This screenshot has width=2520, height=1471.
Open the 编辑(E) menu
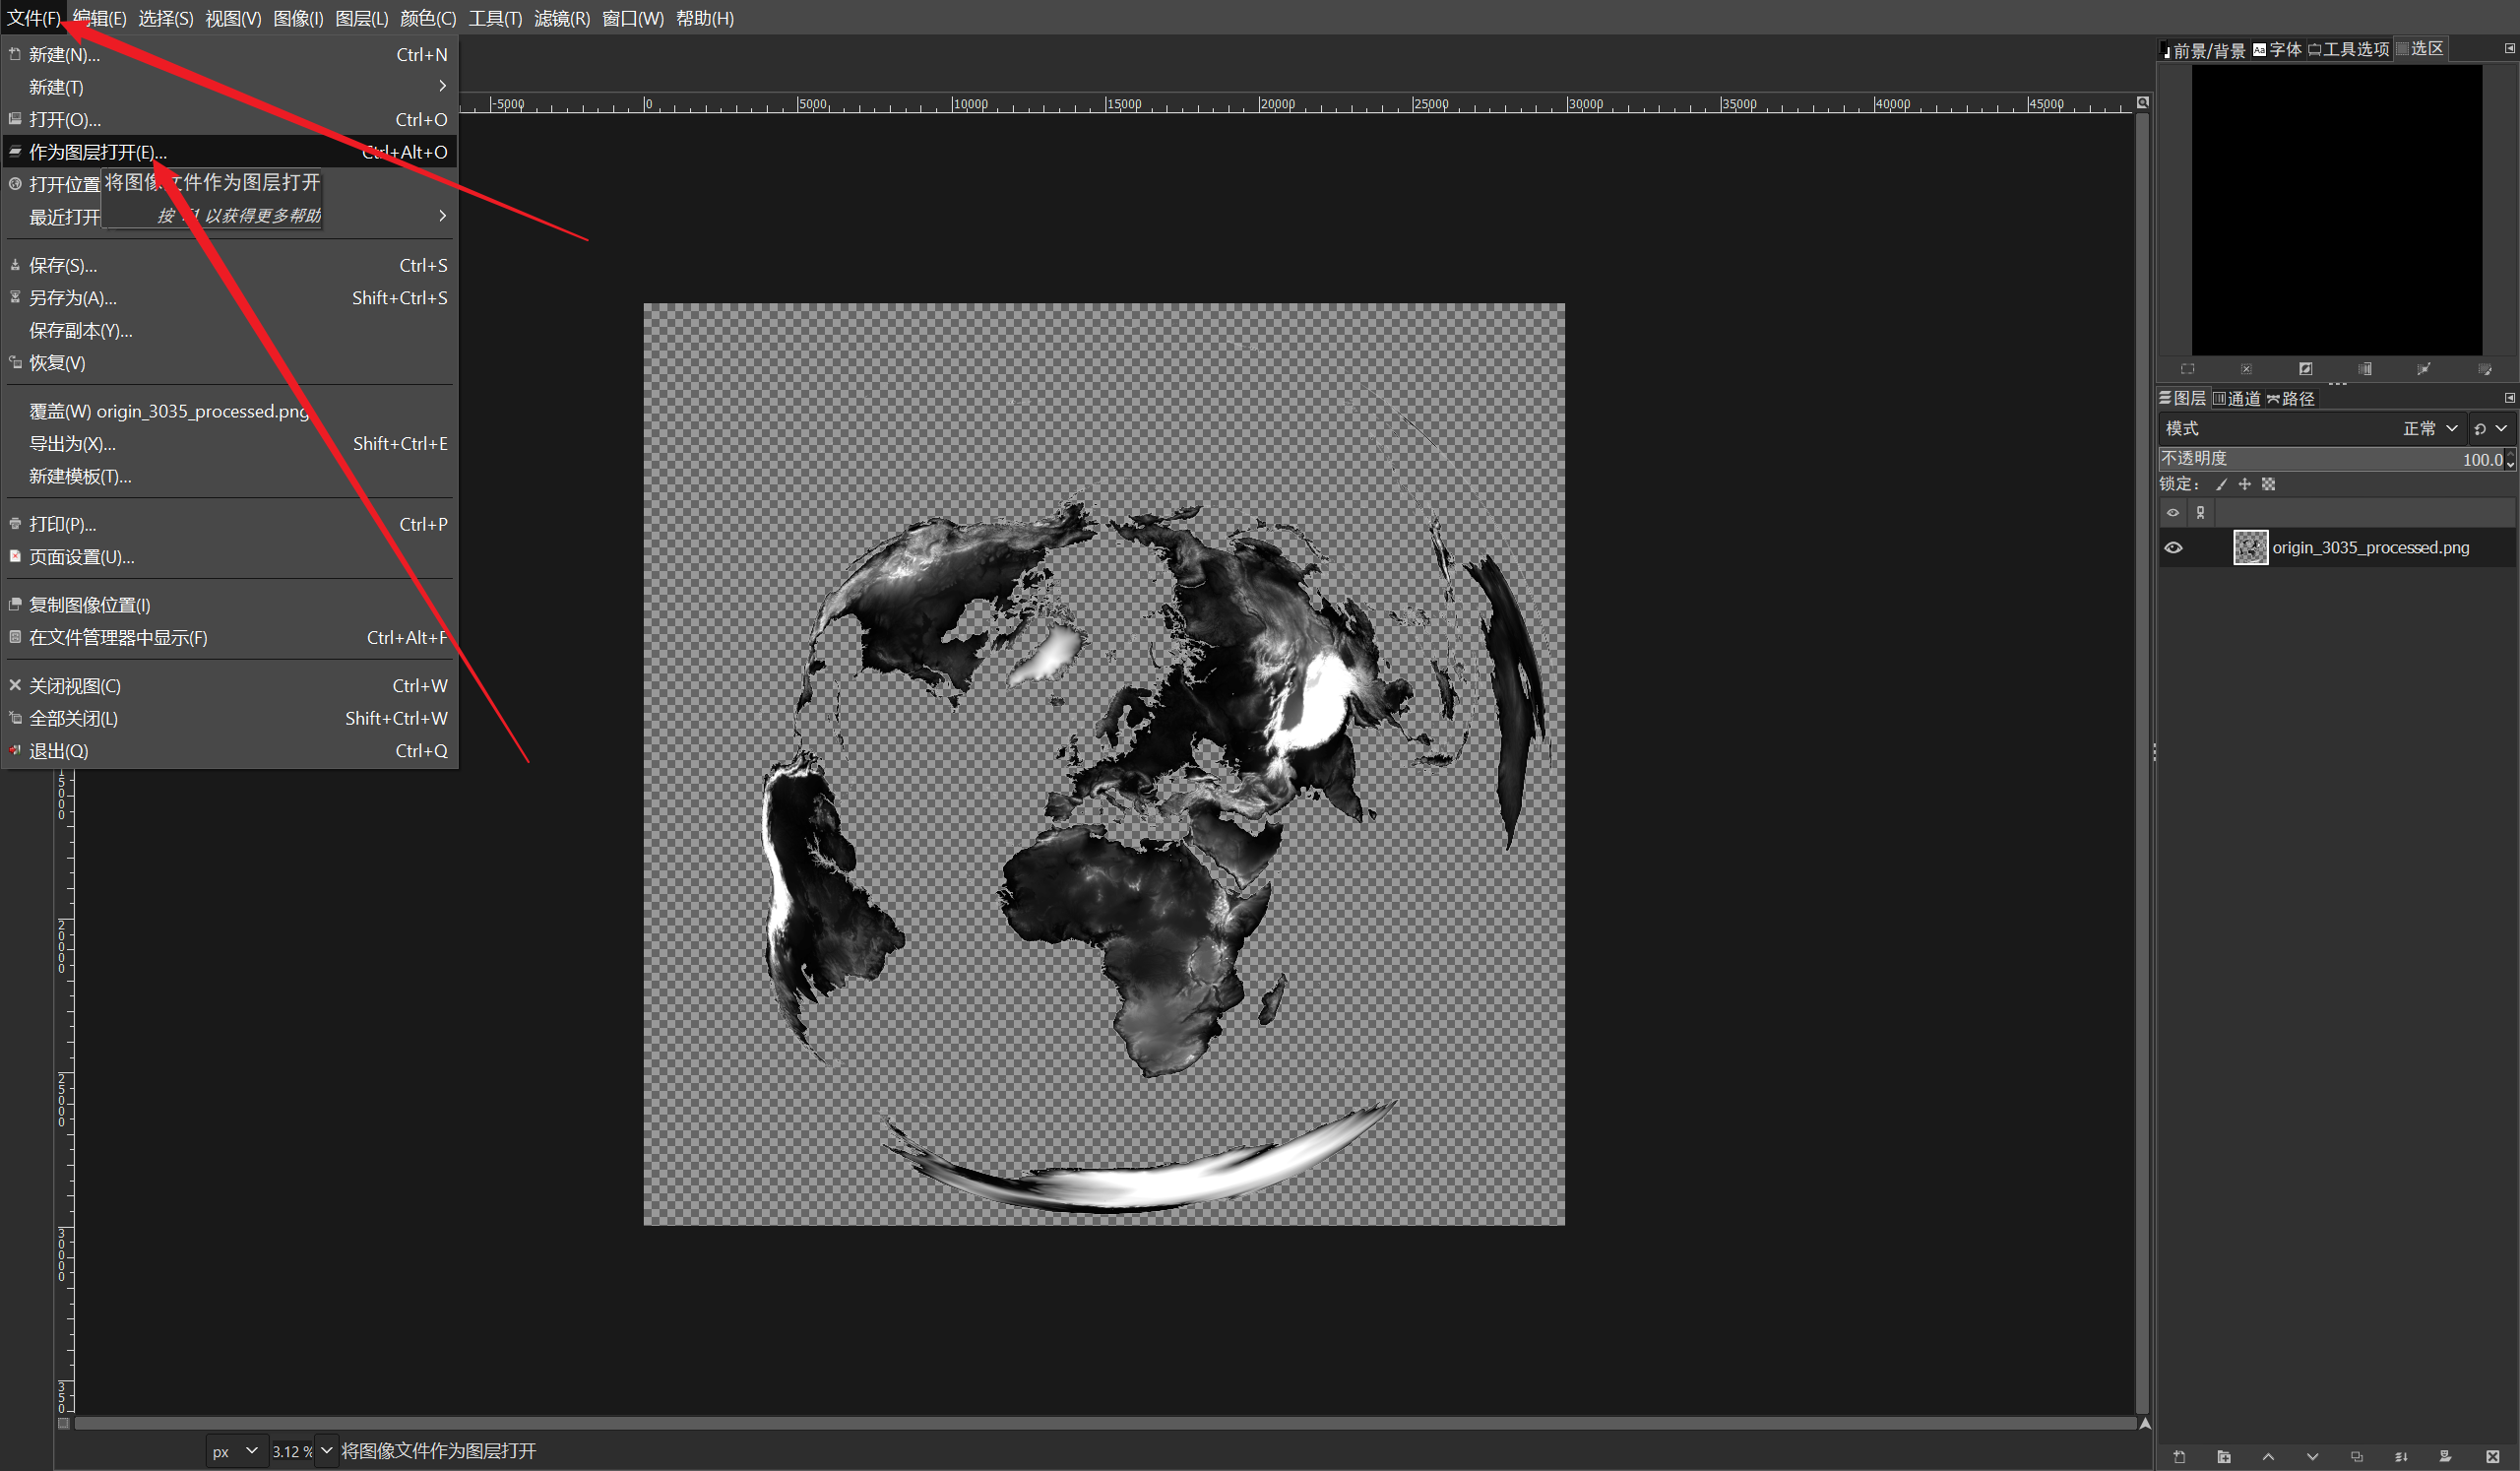point(99,18)
